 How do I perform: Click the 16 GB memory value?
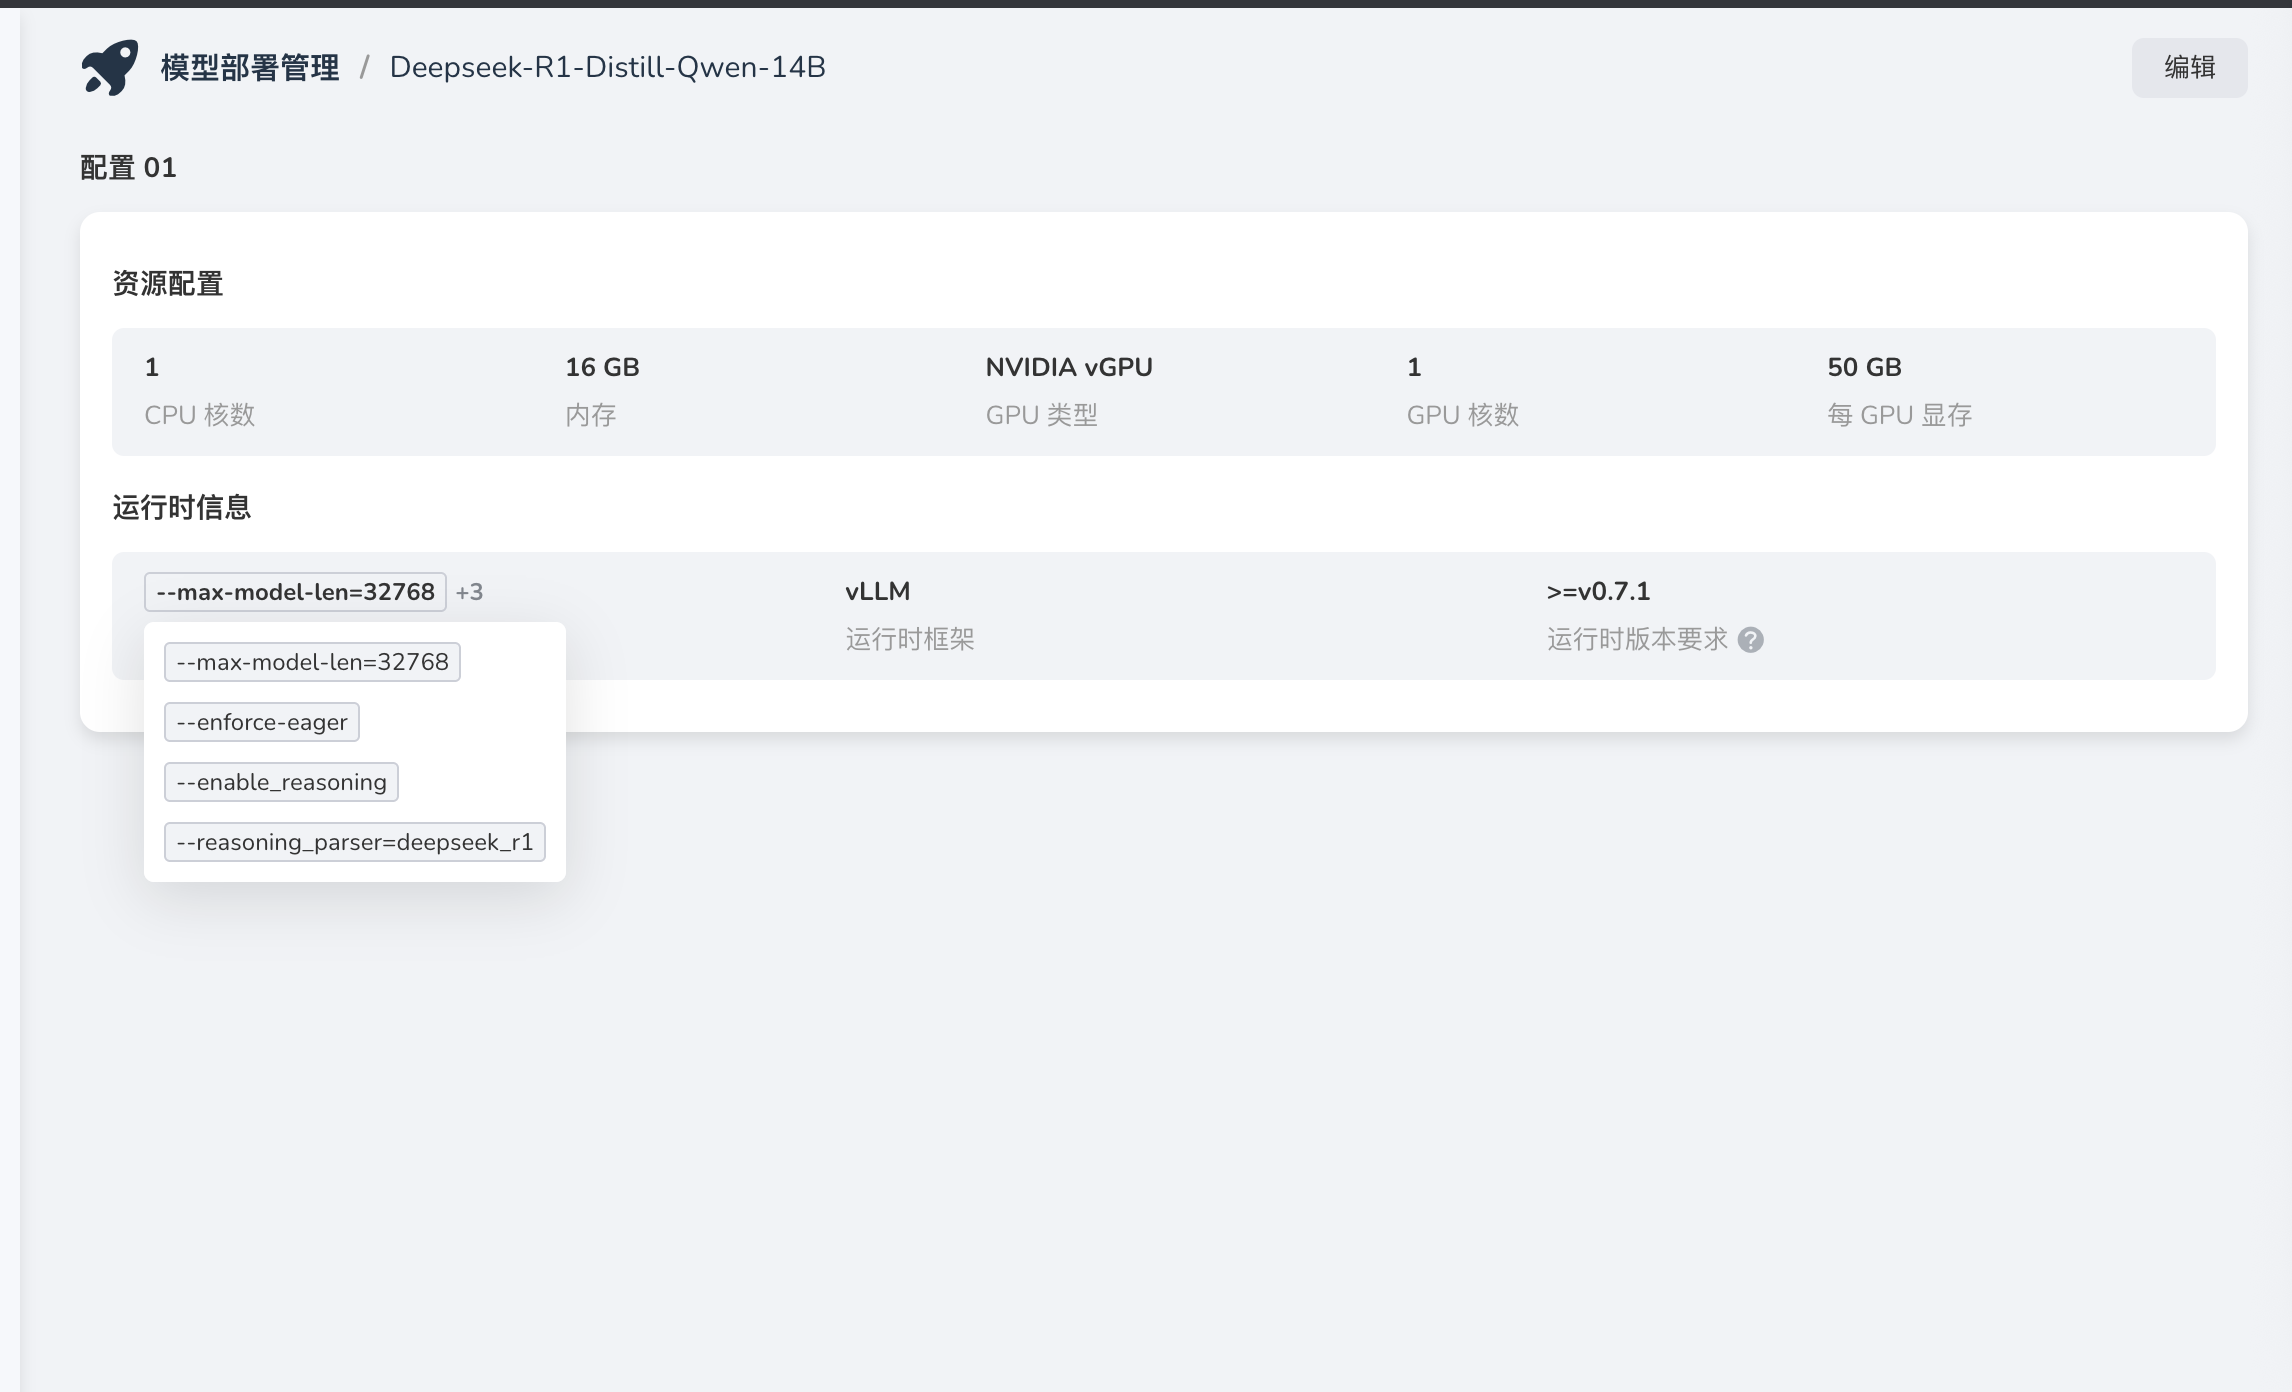point(602,367)
